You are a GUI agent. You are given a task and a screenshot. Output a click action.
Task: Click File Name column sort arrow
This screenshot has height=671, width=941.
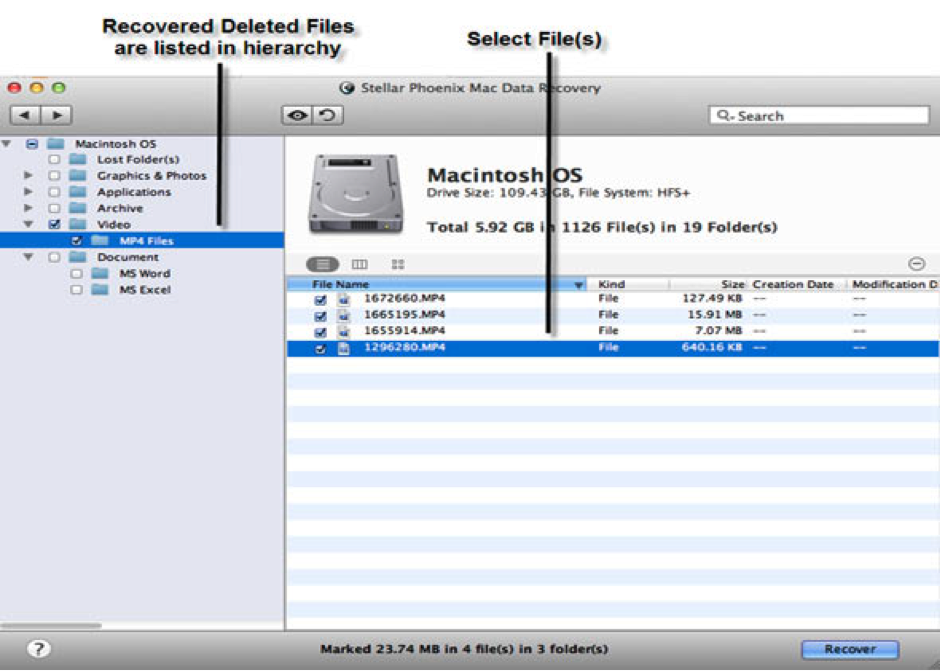coord(579,285)
